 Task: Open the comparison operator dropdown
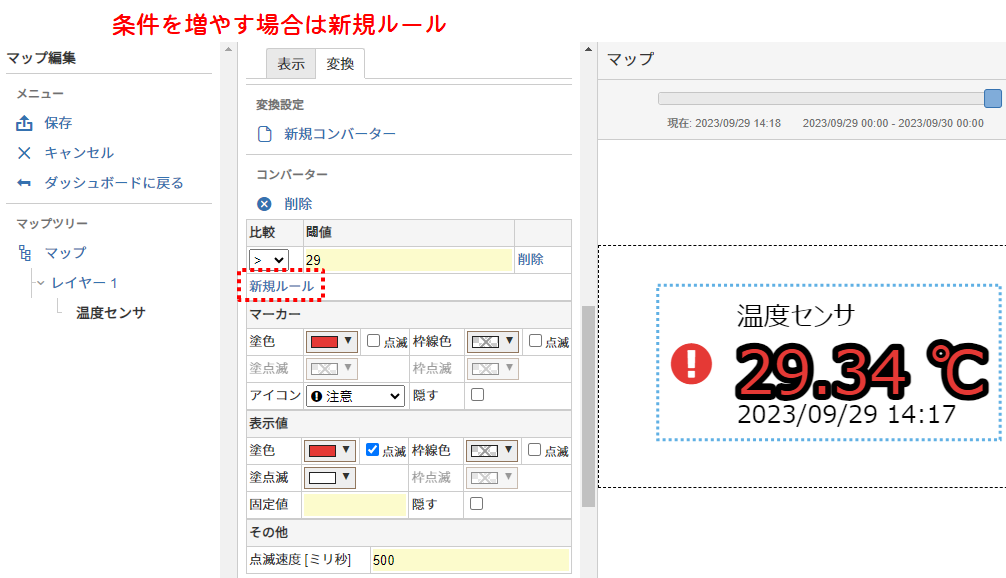(x=269, y=260)
